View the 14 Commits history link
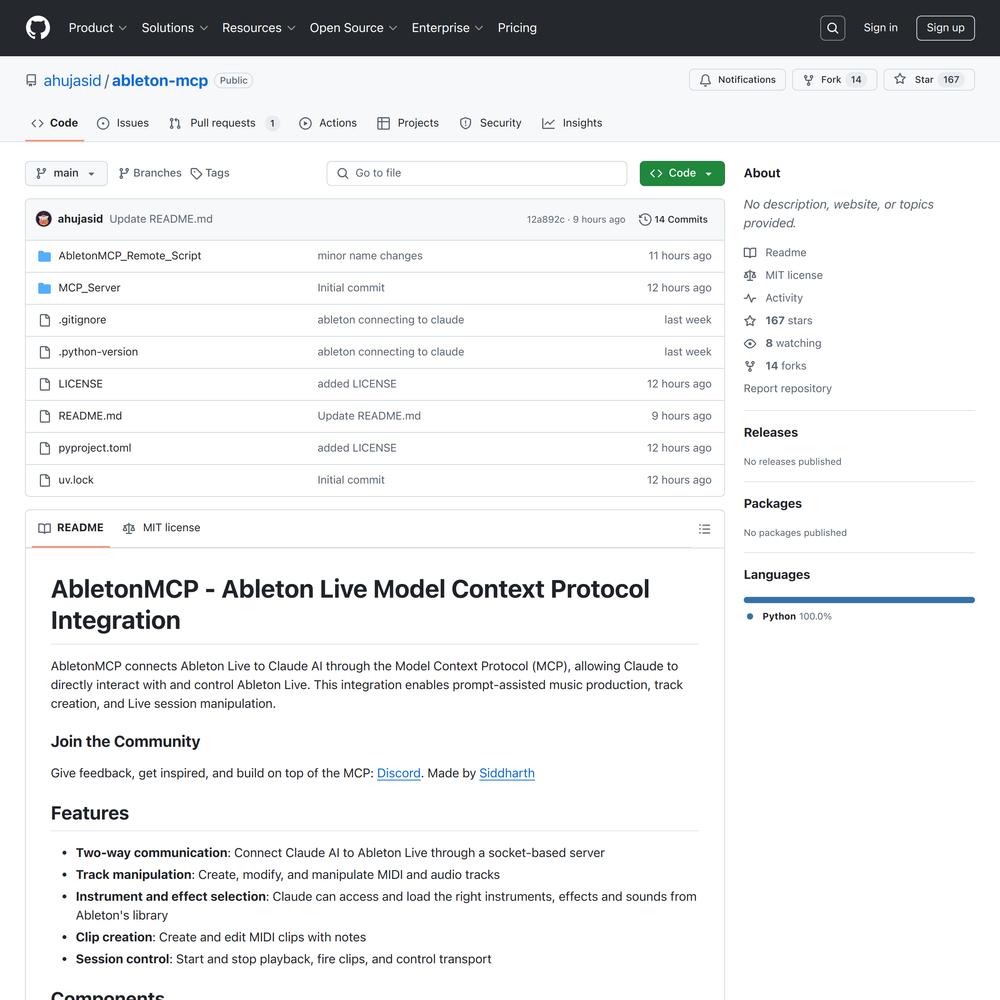The height and width of the screenshot is (1000, 1000). [x=673, y=219]
